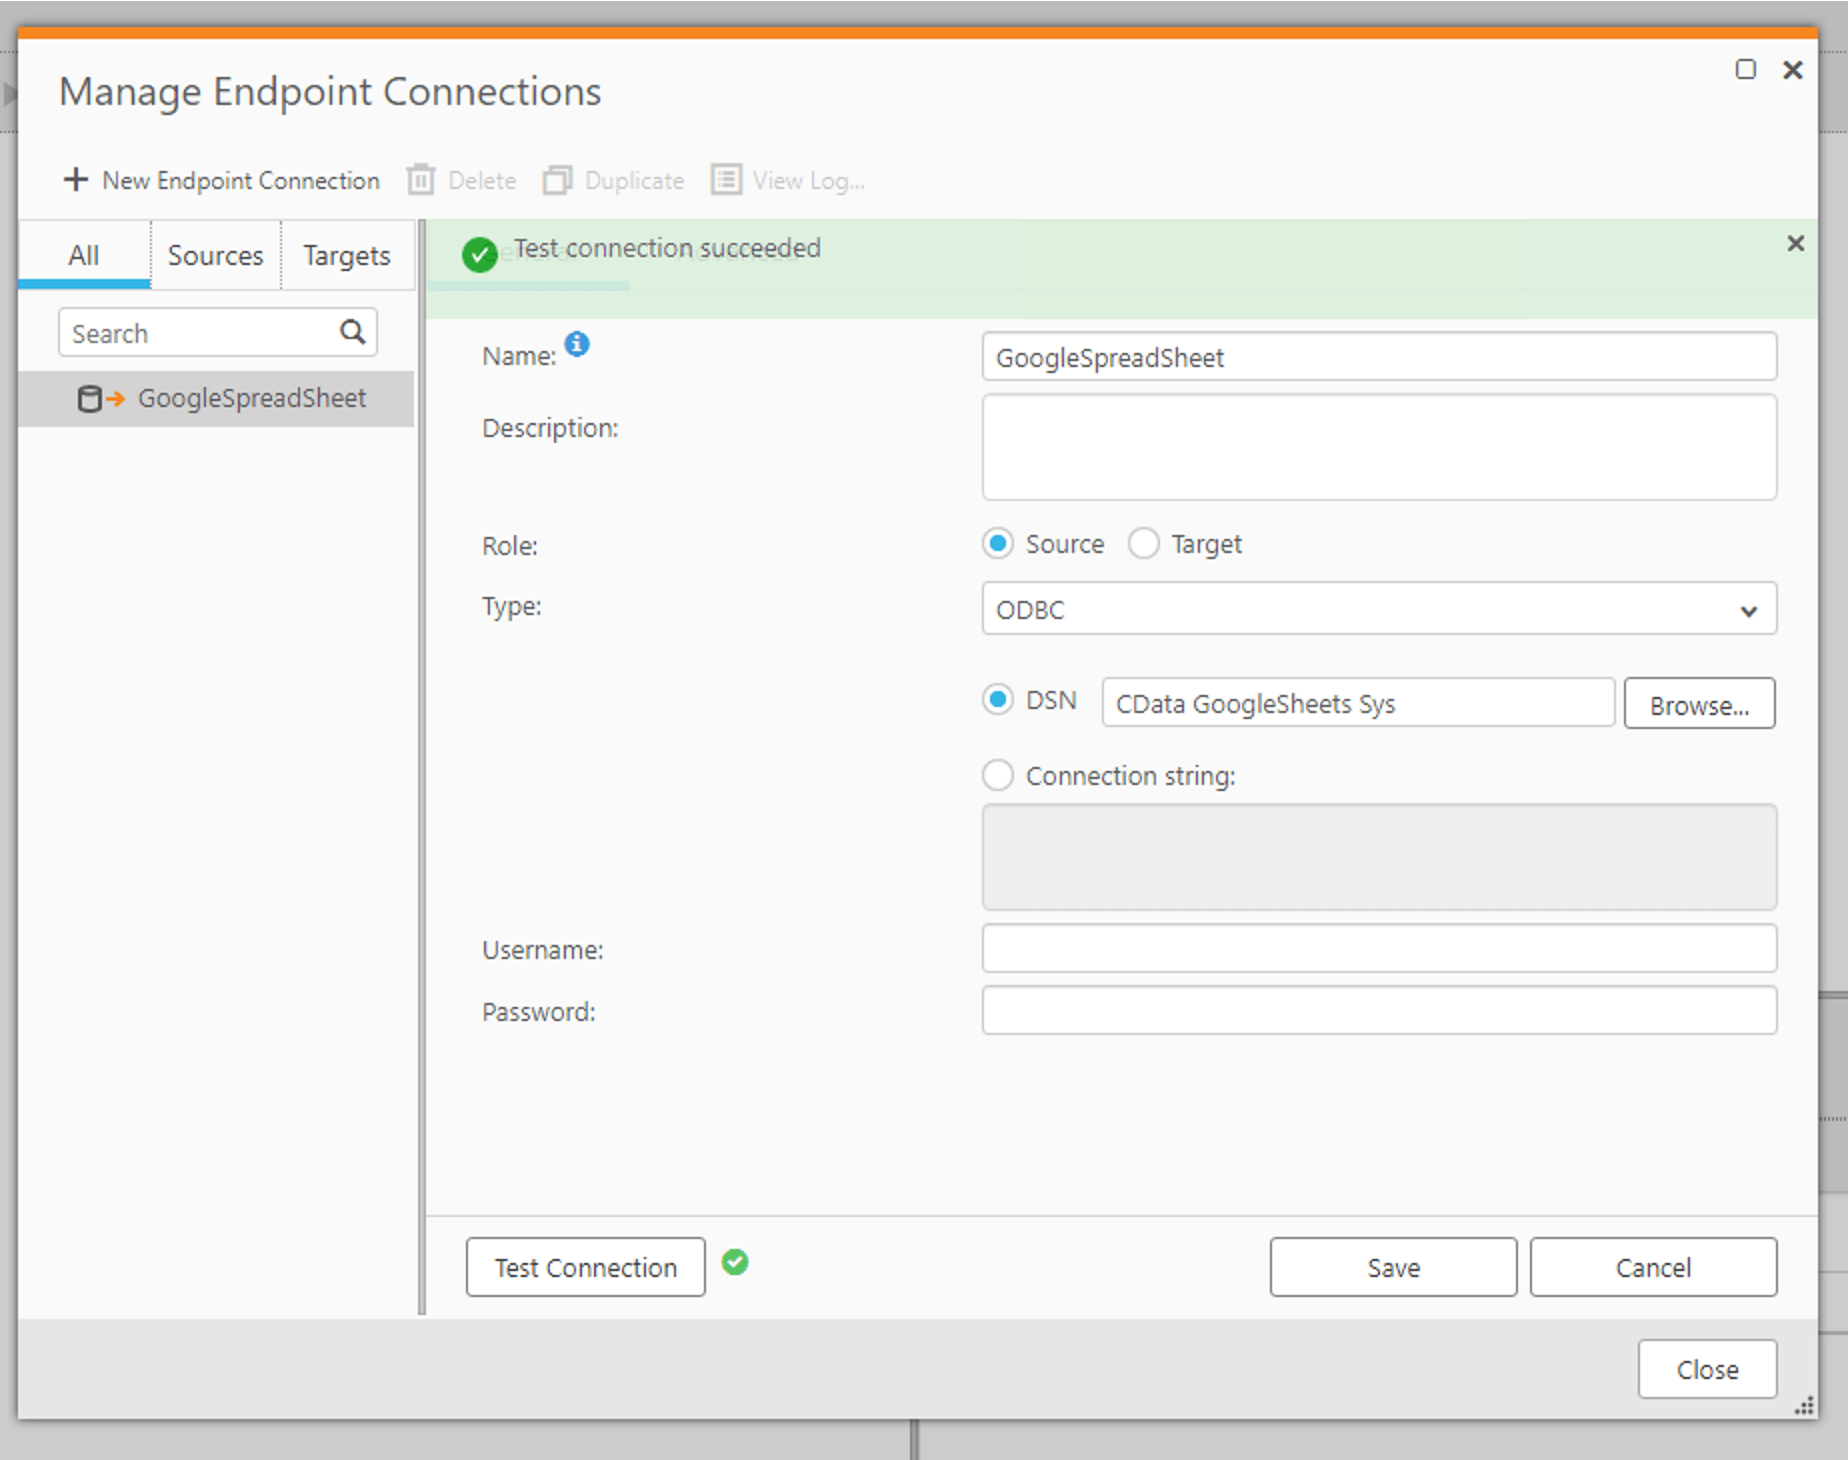This screenshot has width=1848, height=1460.
Task: Click the Delete trash can icon
Action: coord(421,180)
